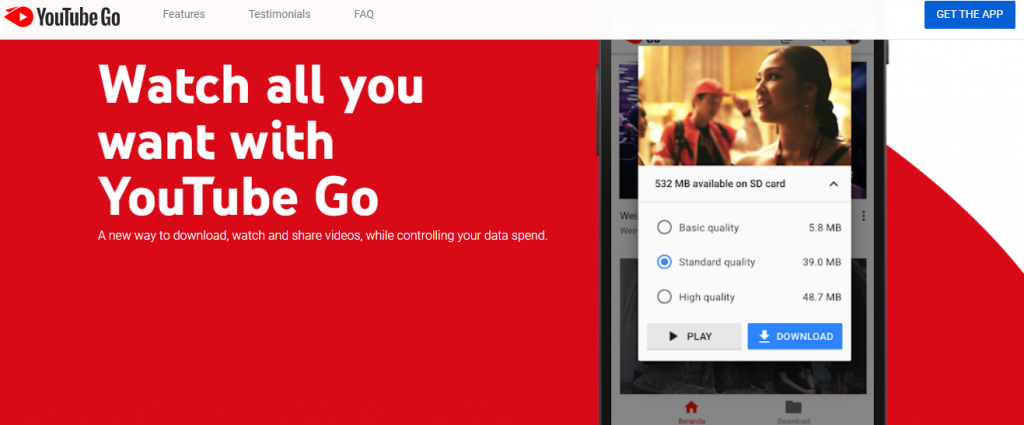
Task: Click the "Watch all you want" headline
Action: tap(261, 140)
